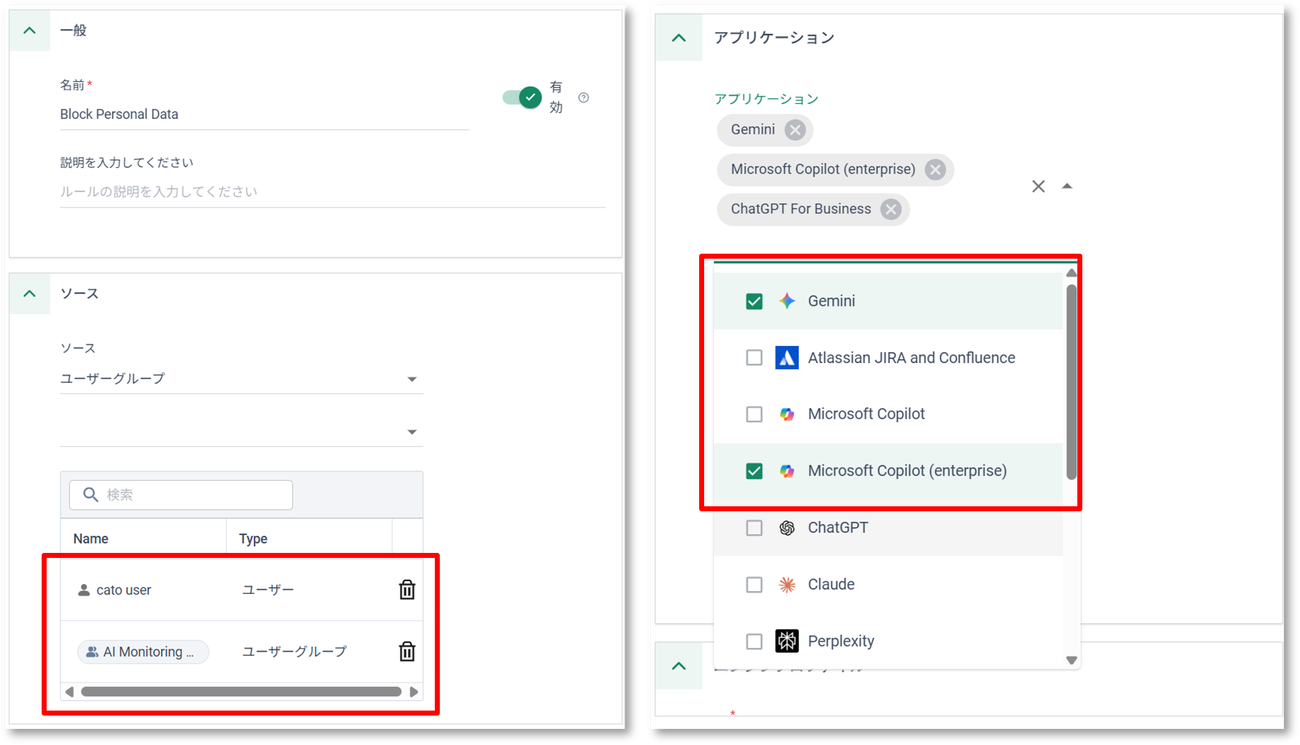Image resolution: width=1300 pixels, height=745 pixels.
Task: Click the person icon beside cato user
Action: (x=84, y=590)
